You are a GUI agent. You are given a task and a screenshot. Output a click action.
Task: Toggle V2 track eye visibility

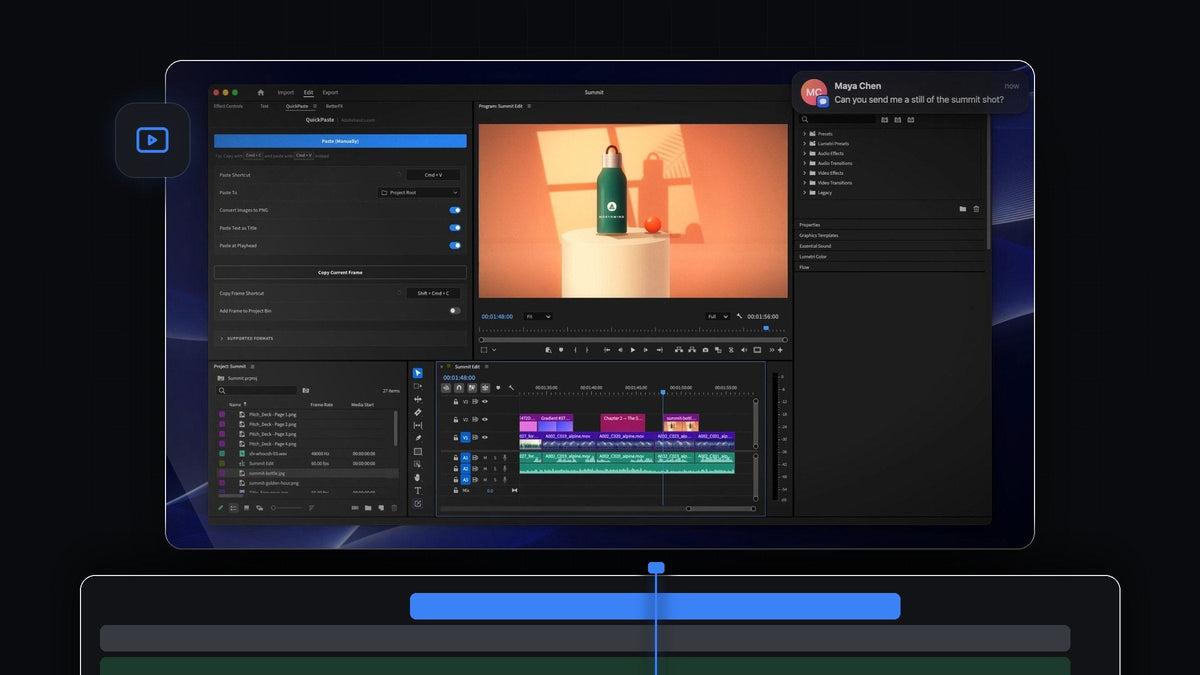point(485,419)
